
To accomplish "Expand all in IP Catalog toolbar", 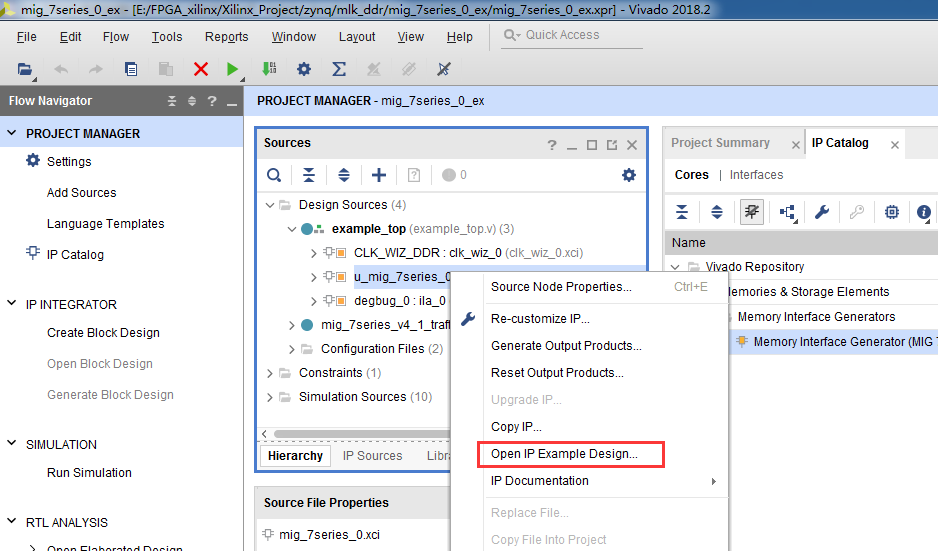I will pyautogui.click(x=717, y=212).
